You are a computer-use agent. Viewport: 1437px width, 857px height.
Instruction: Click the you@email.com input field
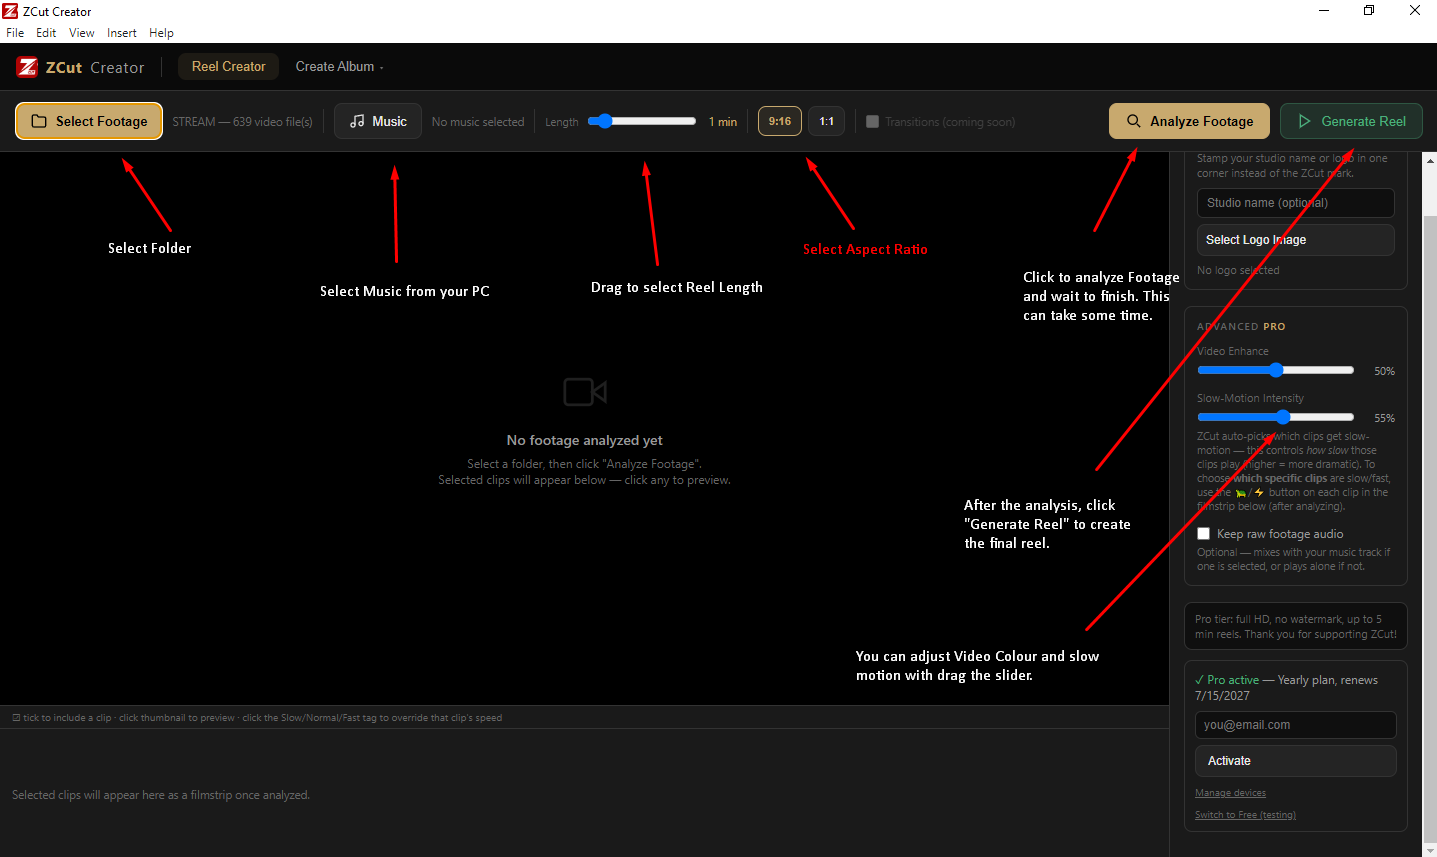click(1295, 725)
